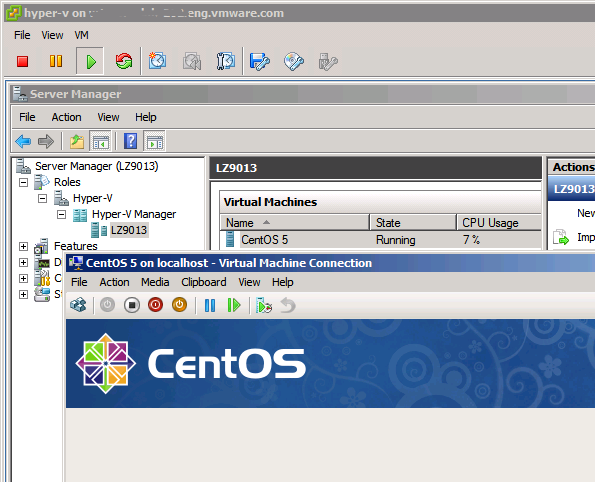Open the Media menu in VM Connection
Viewport: 595px width, 482px height.
coord(155,282)
